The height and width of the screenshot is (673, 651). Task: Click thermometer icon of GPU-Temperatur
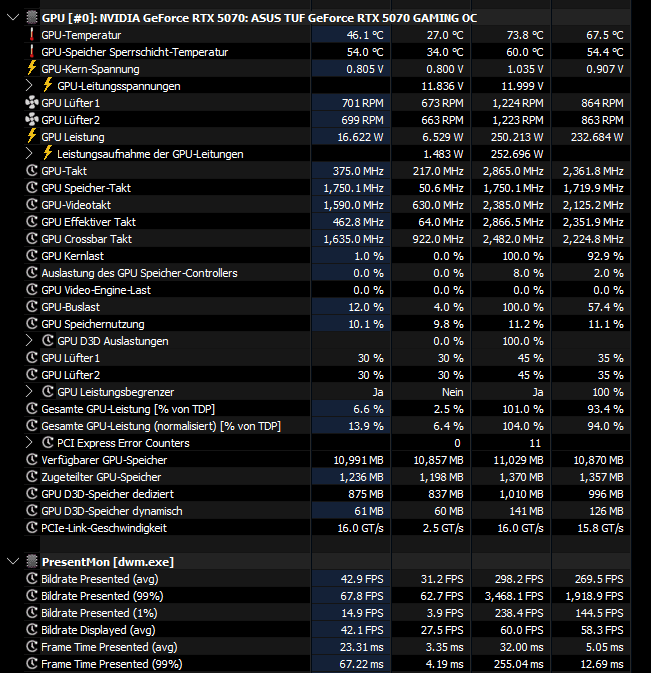pyautogui.click(x=32, y=35)
